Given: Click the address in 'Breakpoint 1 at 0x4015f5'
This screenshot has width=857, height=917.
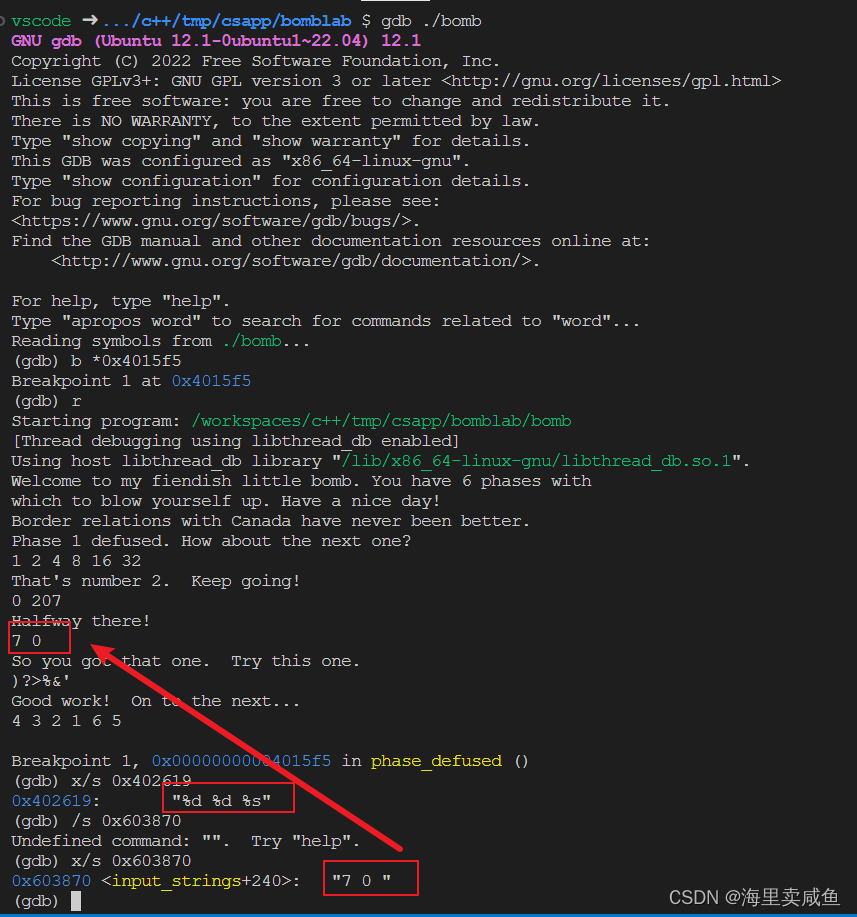Looking at the screenshot, I should click(211, 381).
